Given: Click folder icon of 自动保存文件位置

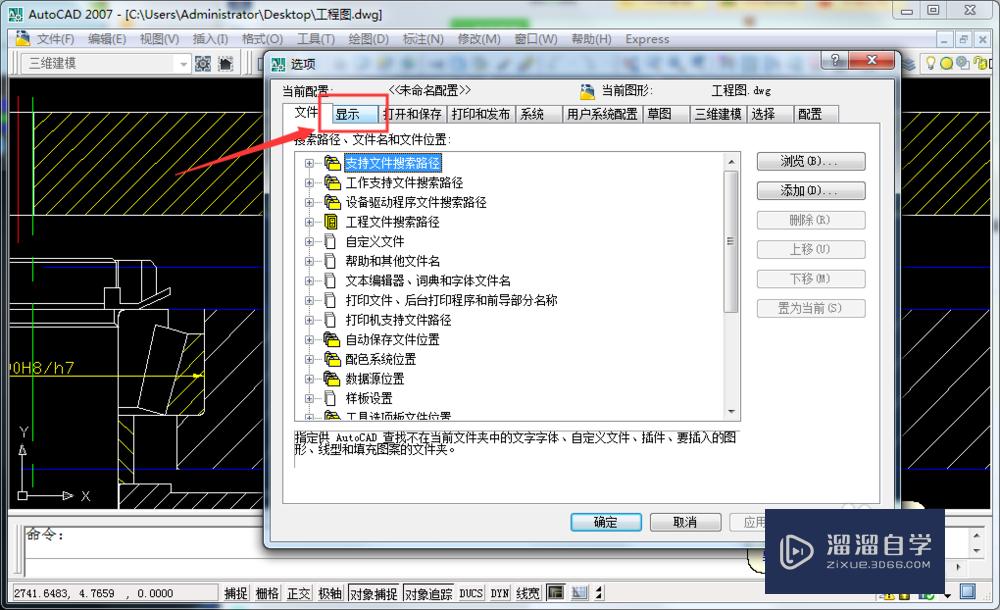Looking at the screenshot, I should point(332,339).
